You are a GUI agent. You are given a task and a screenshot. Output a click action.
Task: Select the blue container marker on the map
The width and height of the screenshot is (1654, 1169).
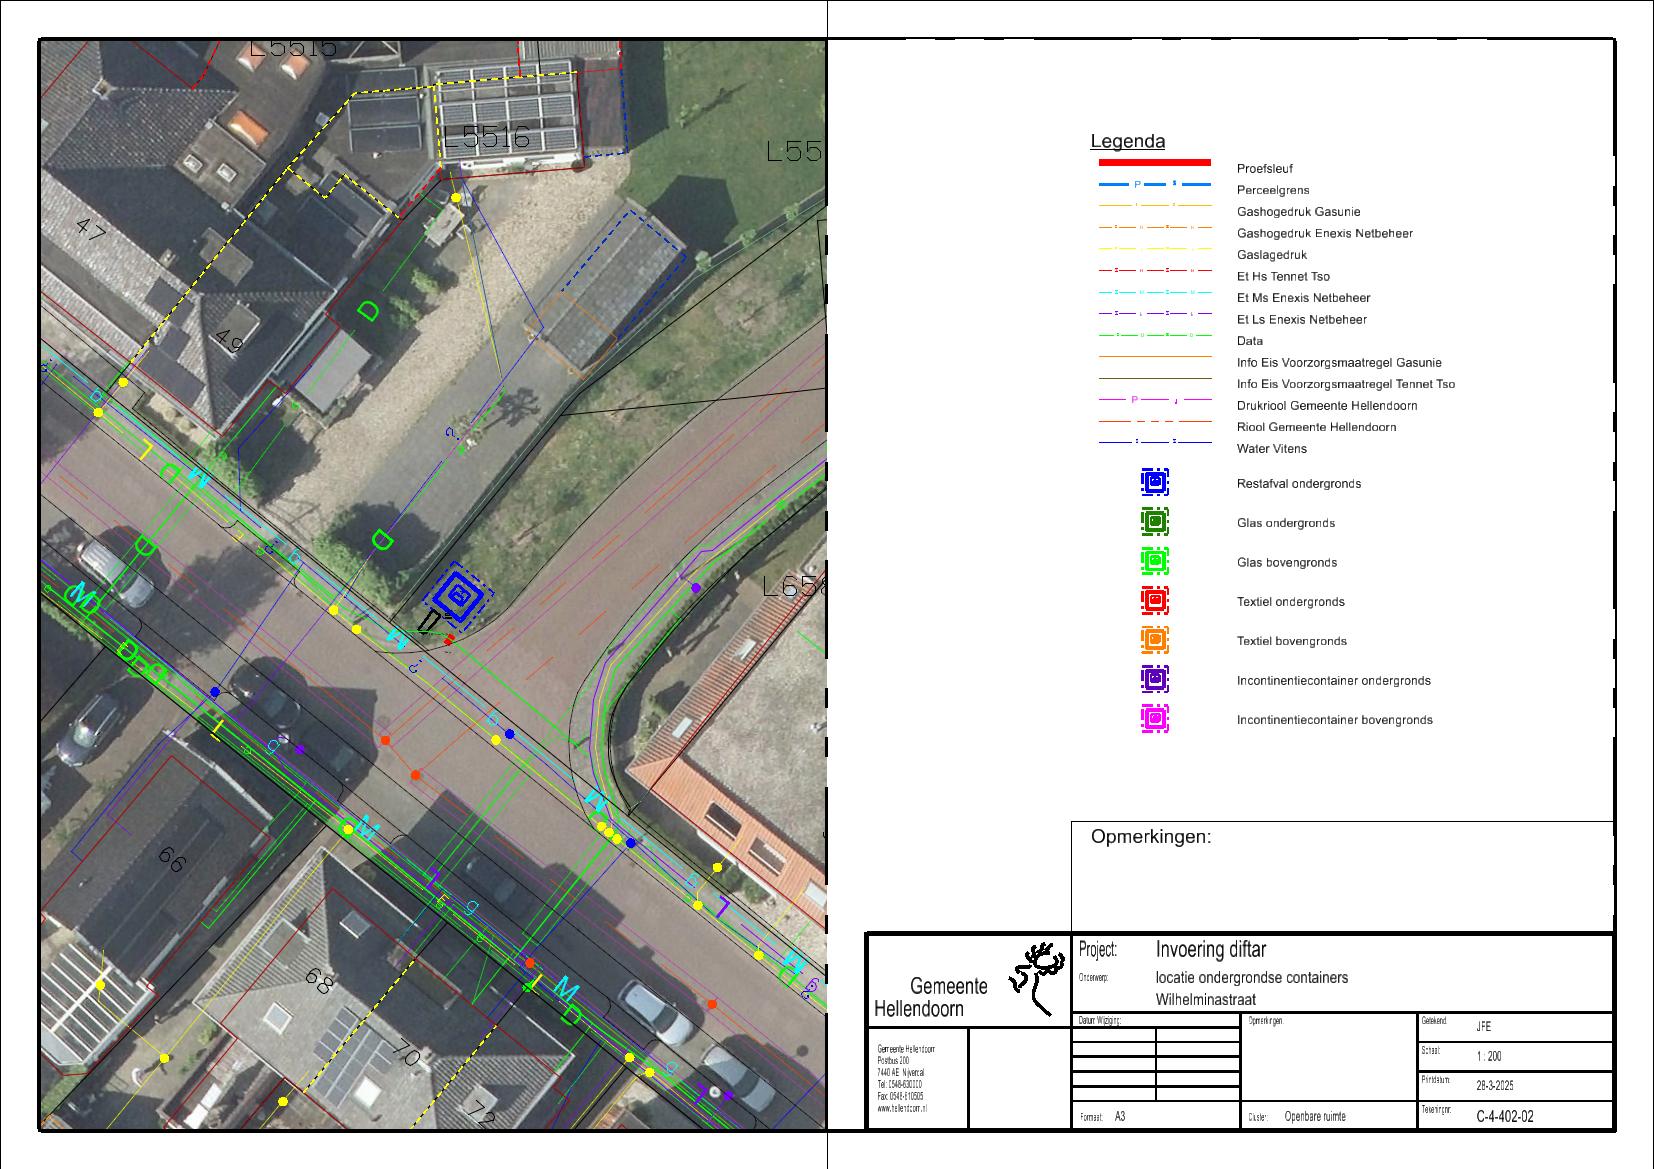click(457, 596)
